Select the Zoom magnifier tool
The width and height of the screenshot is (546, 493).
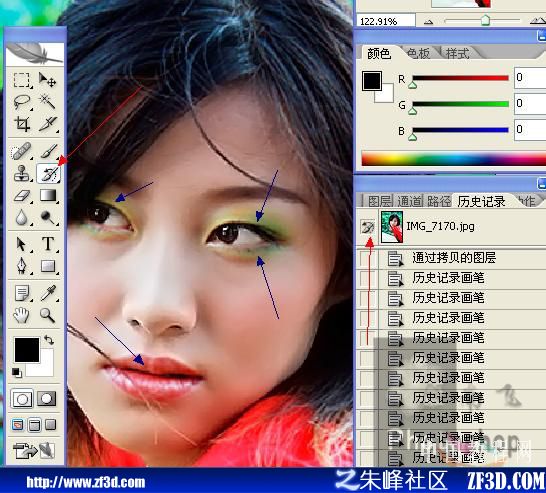[x=47, y=315]
